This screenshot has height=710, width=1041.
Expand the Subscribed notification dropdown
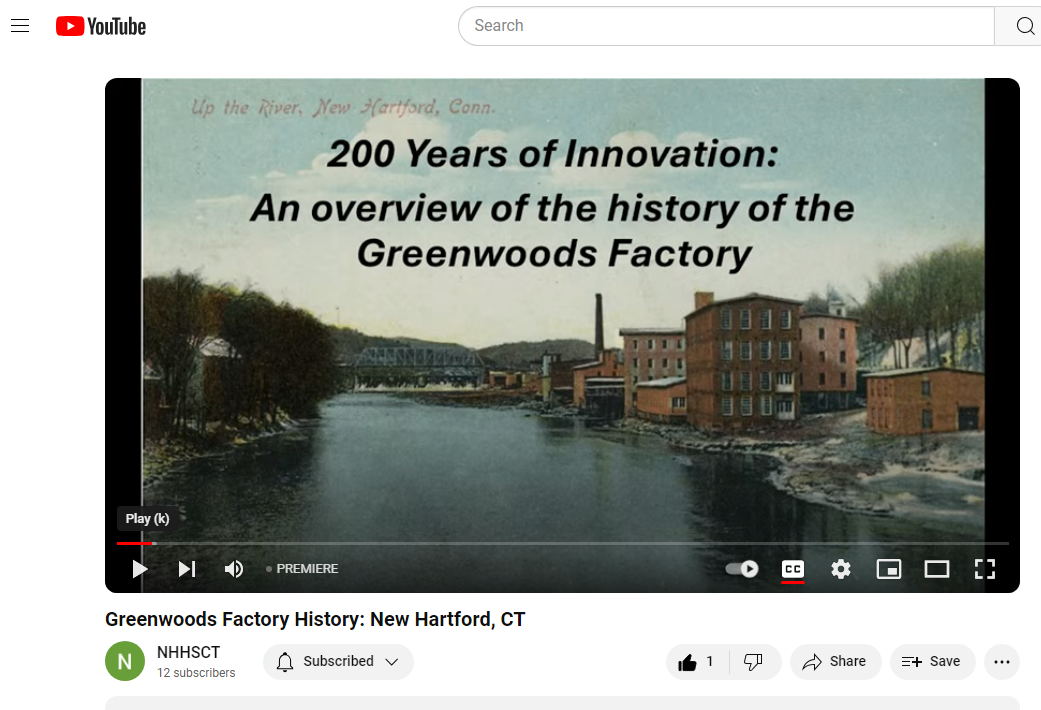pyautogui.click(x=338, y=661)
